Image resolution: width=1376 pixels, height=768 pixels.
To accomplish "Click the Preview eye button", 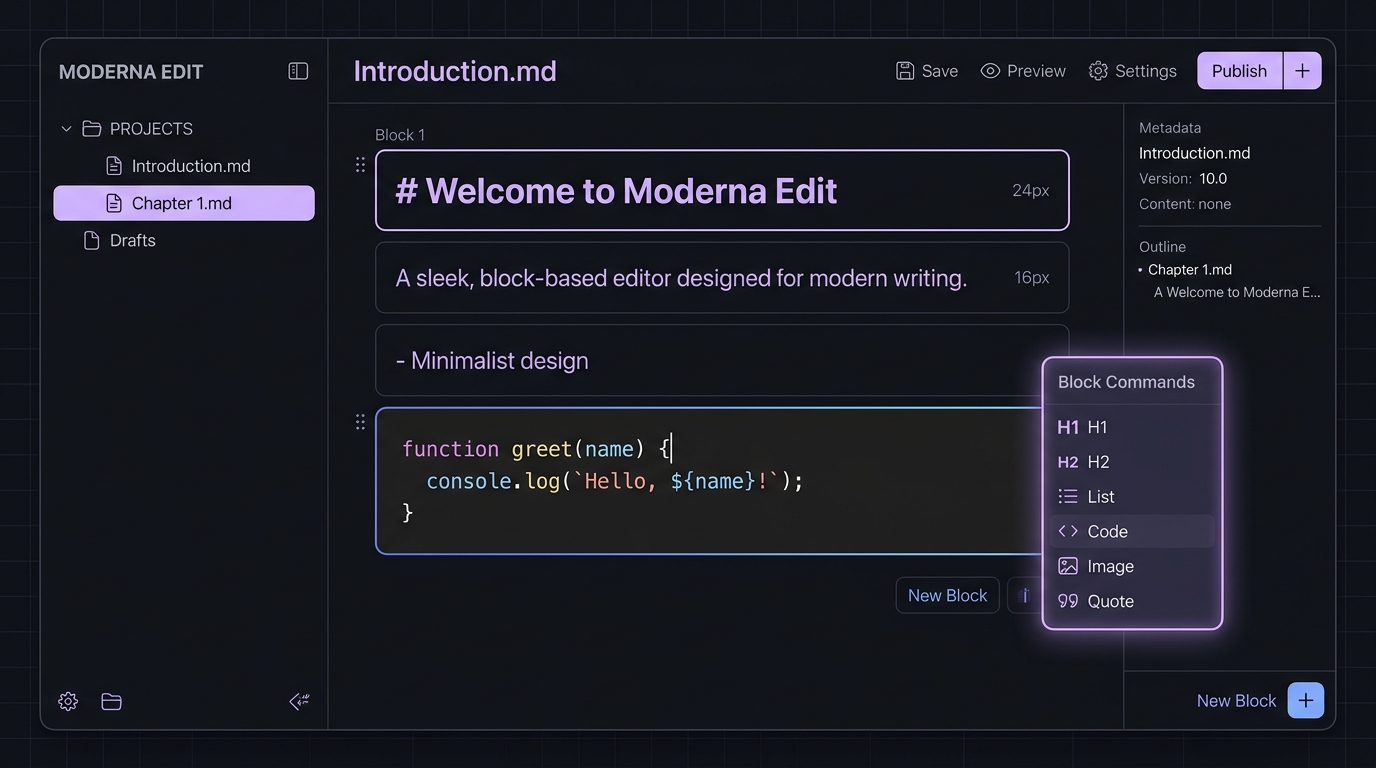I will pyautogui.click(x=1023, y=71).
